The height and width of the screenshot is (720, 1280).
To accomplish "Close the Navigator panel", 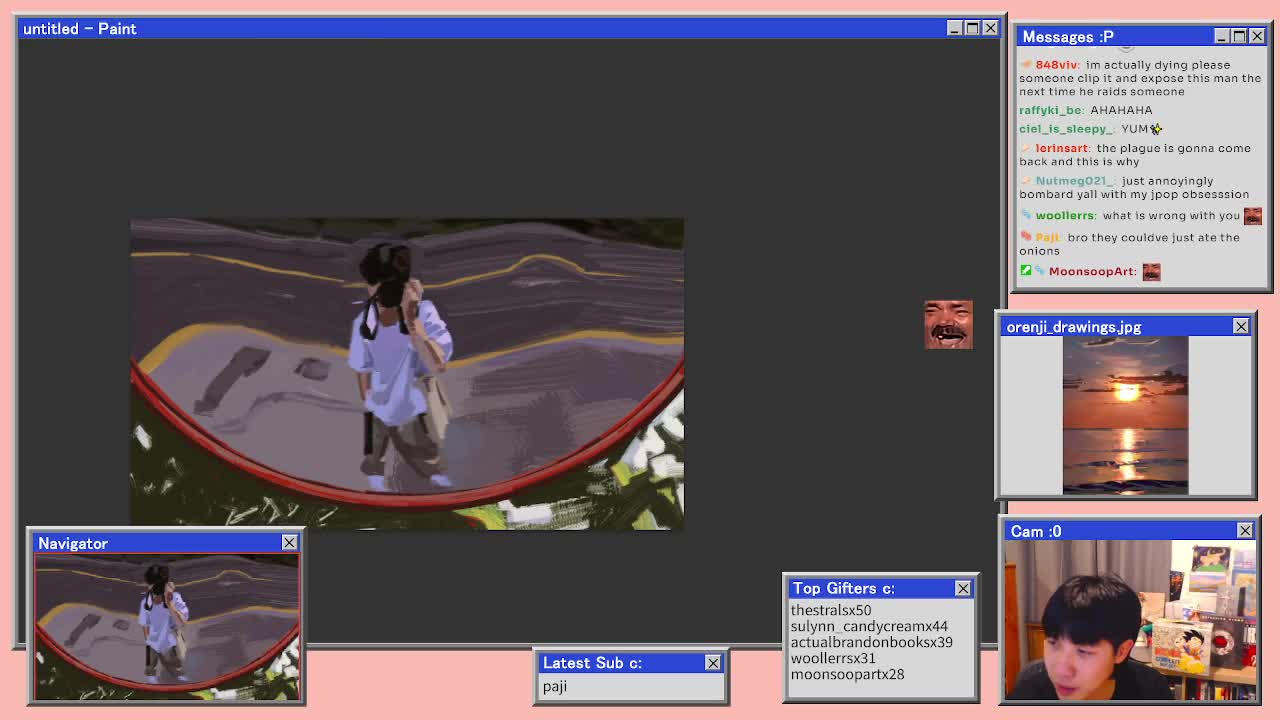I will point(289,542).
